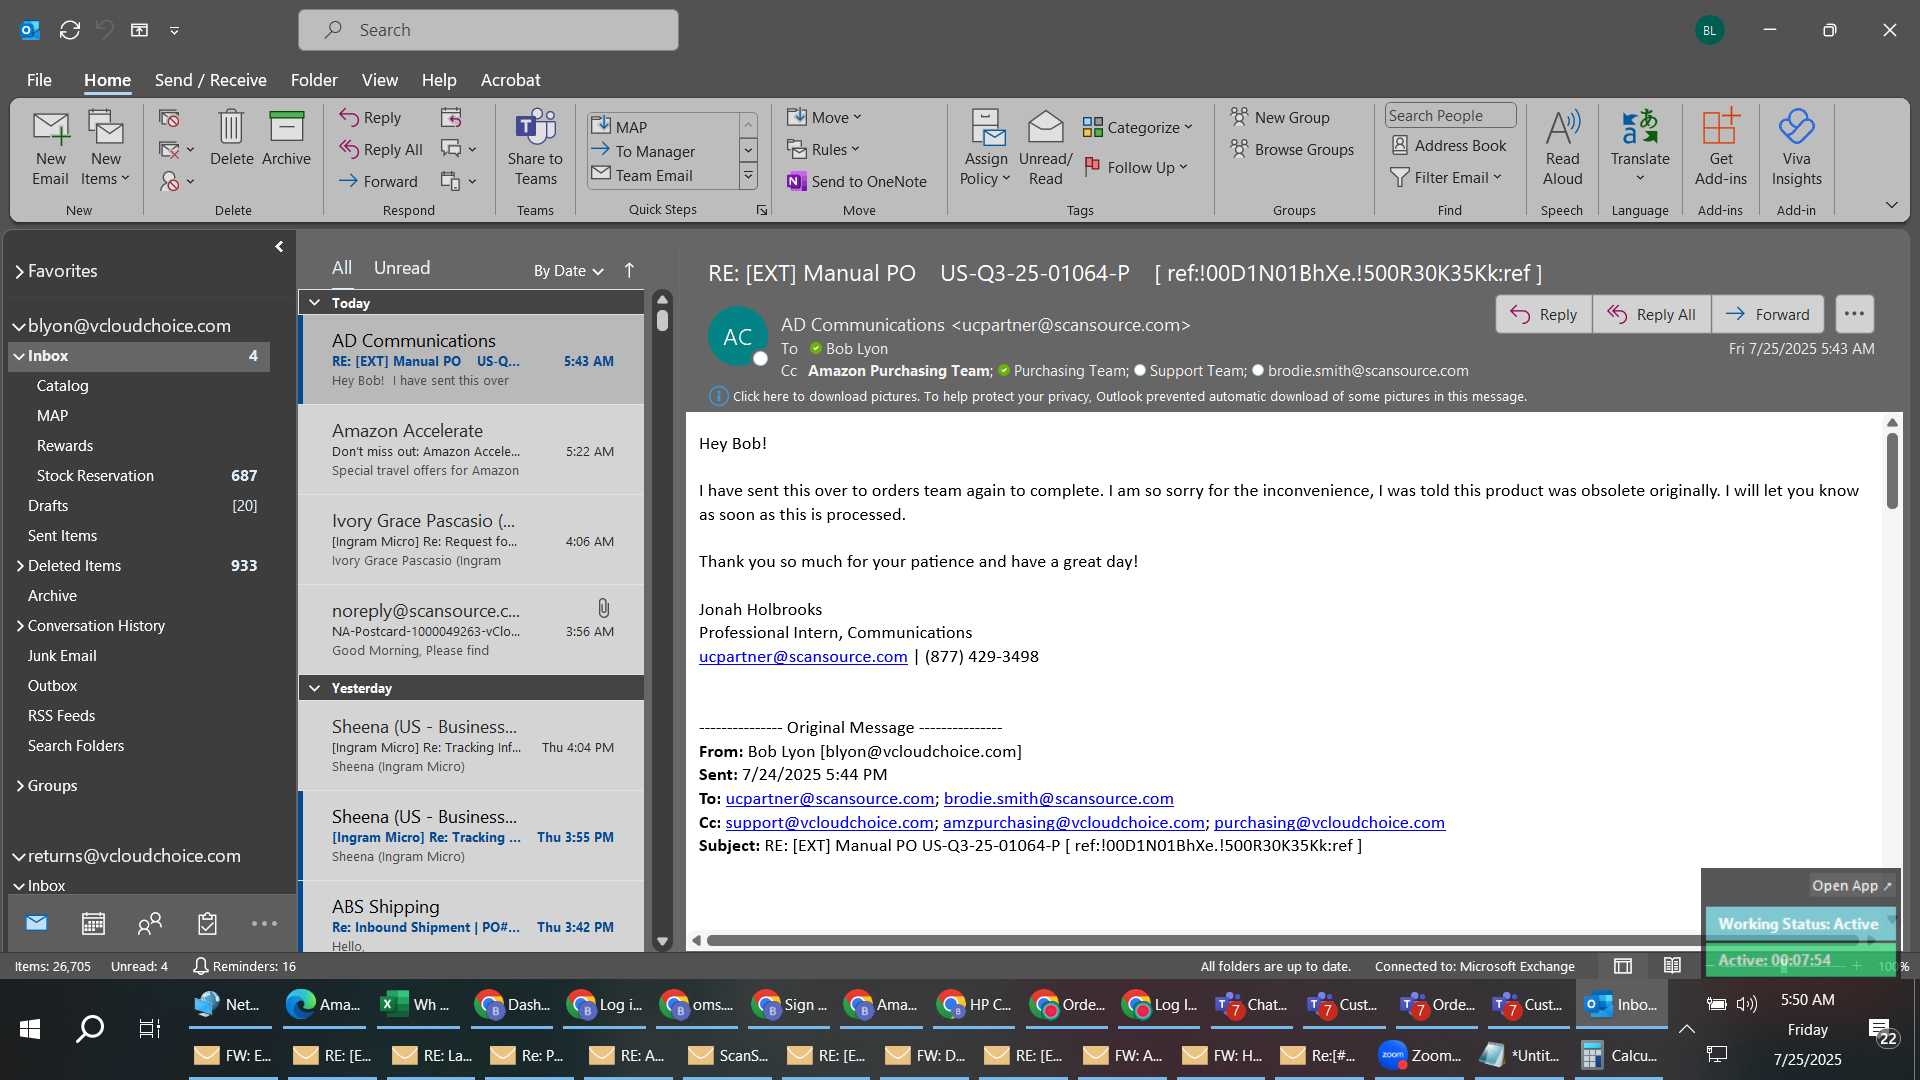1920x1080 pixels.
Task: Open the Address Book
Action: click(1449, 146)
